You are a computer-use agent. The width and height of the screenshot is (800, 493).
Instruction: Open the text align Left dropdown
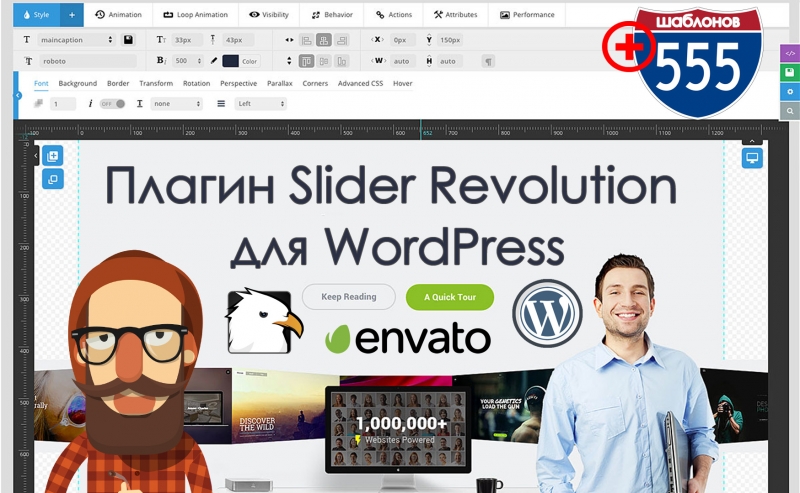(261, 104)
